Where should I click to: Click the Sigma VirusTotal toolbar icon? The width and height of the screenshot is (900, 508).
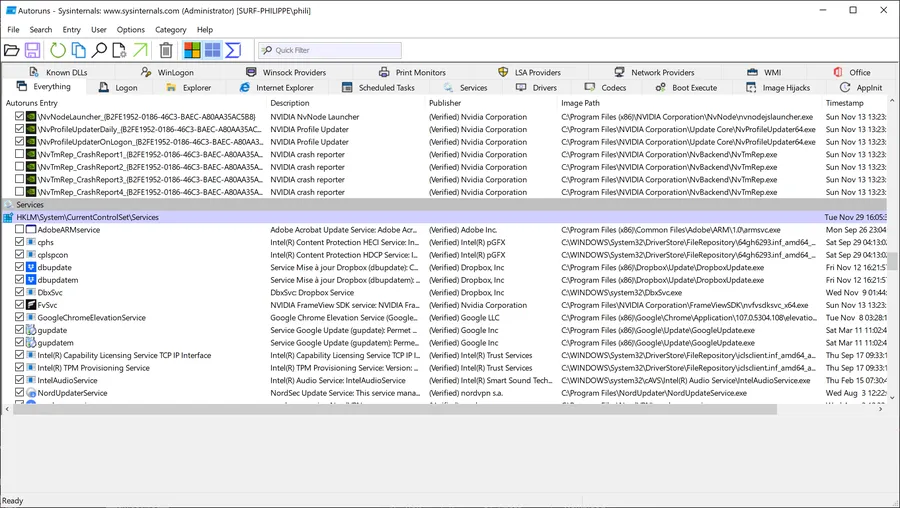click(x=232, y=51)
